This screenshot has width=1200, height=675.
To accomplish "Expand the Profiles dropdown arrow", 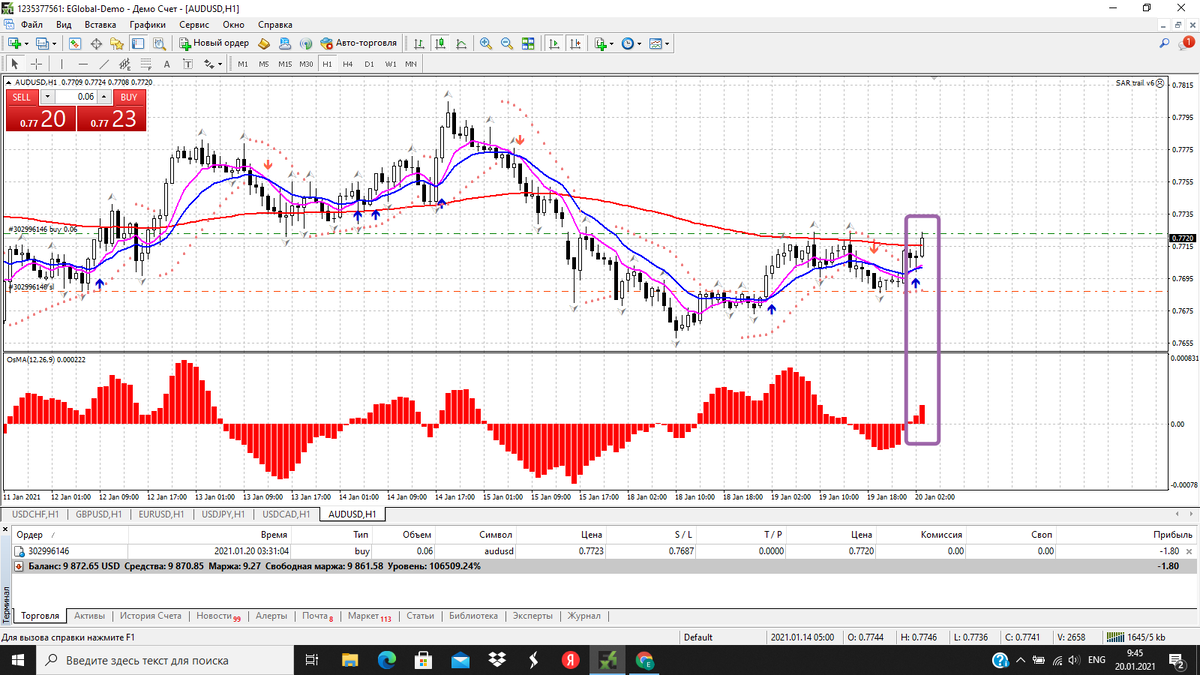I will (55, 43).
